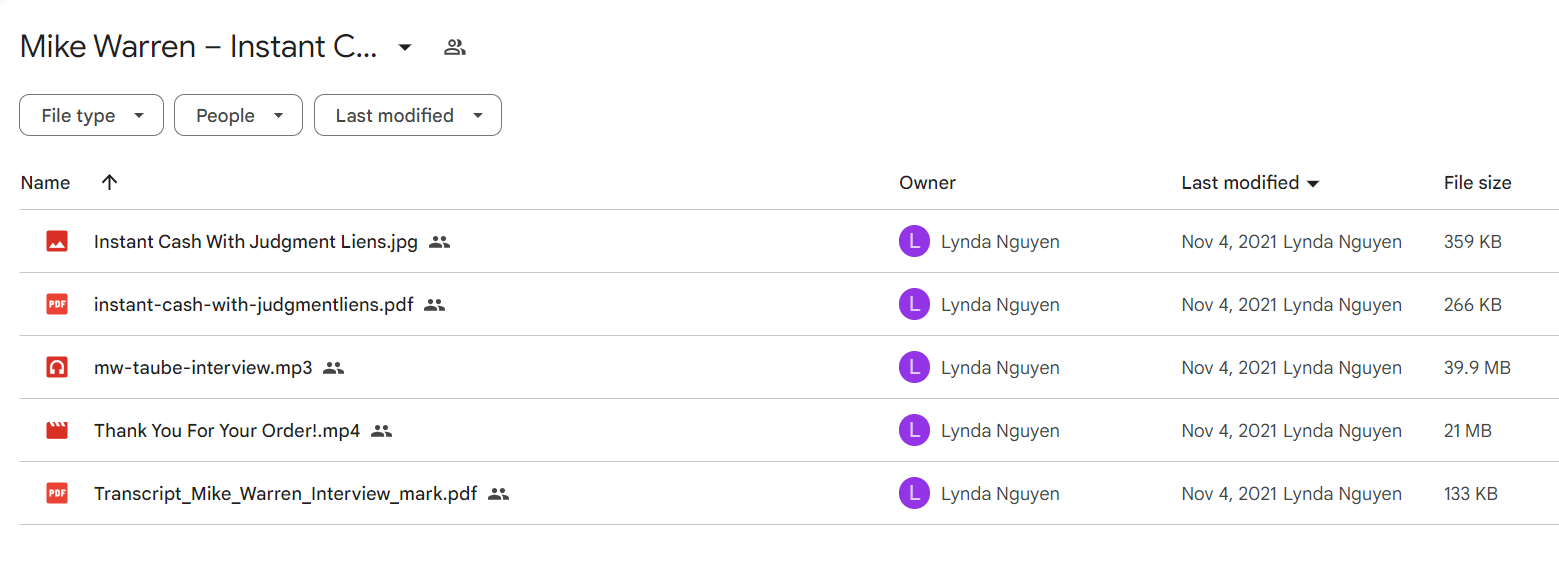Open Instant Cash With Judgment Liens.jpg
1559x572 pixels.
coord(256,241)
